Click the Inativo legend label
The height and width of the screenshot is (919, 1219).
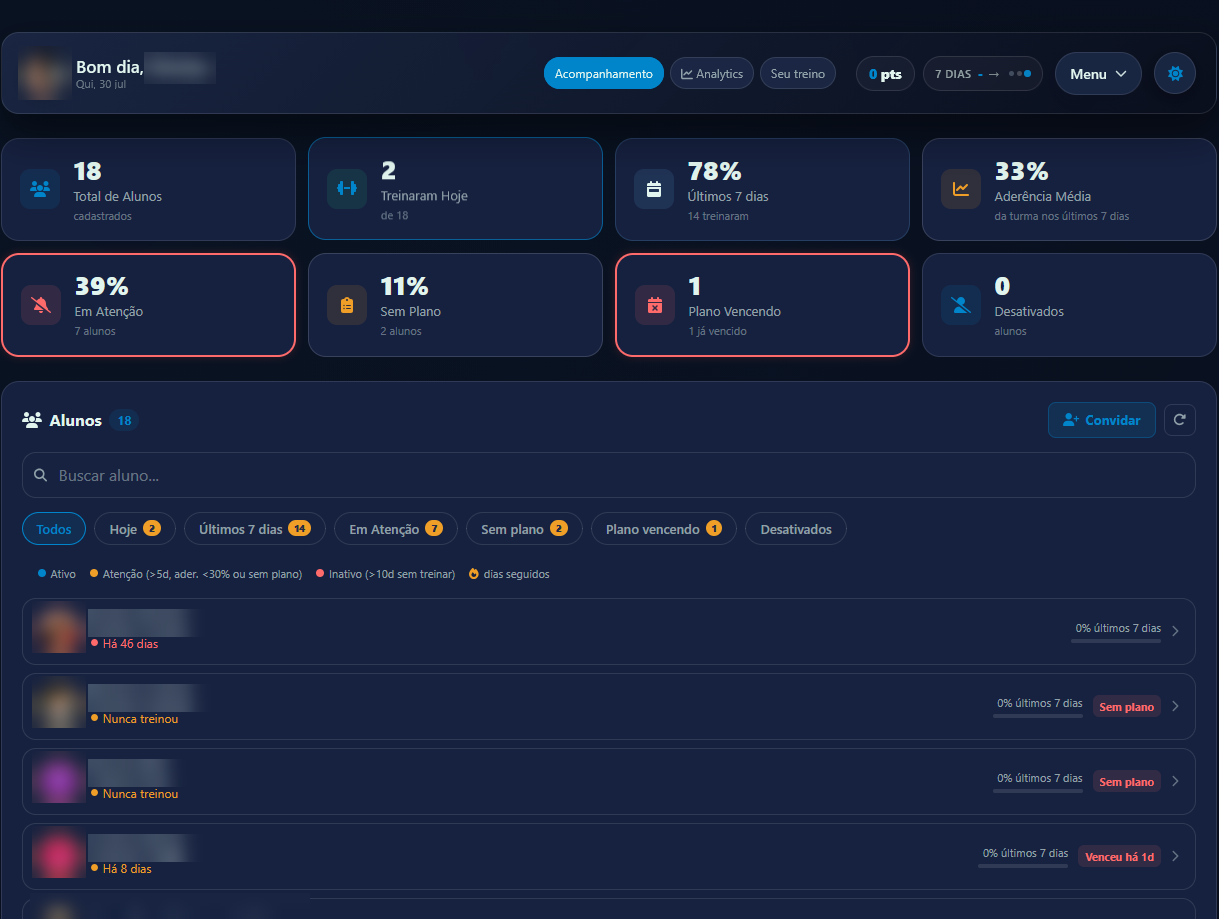[x=392, y=574]
